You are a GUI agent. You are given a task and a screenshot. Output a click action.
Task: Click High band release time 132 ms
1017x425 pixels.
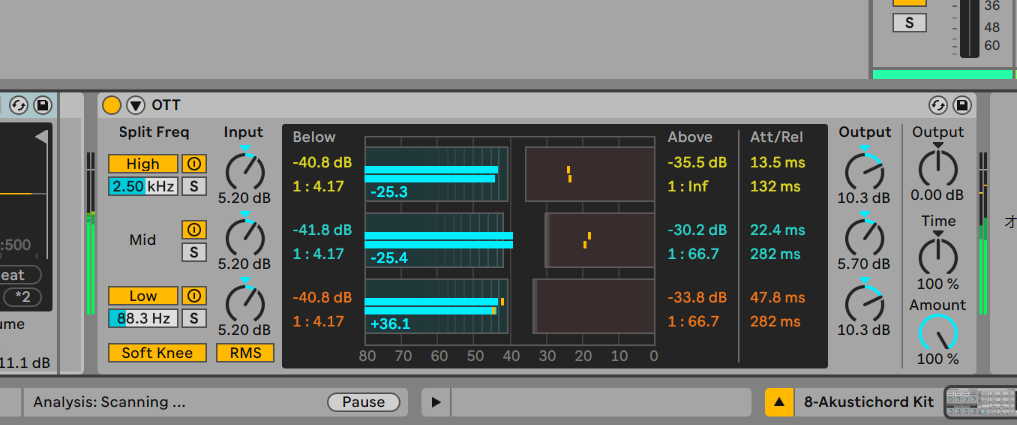(x=775, y=186)
